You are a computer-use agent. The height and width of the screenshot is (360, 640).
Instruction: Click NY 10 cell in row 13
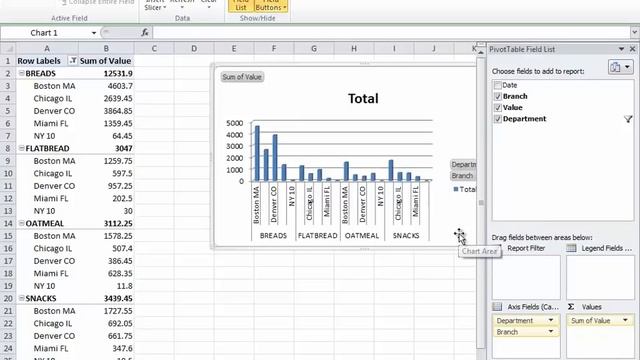pos(47,211)
